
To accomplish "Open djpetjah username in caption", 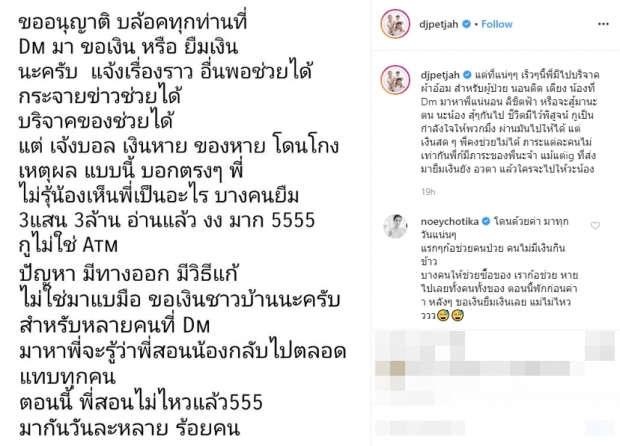I will click(440, 75).
